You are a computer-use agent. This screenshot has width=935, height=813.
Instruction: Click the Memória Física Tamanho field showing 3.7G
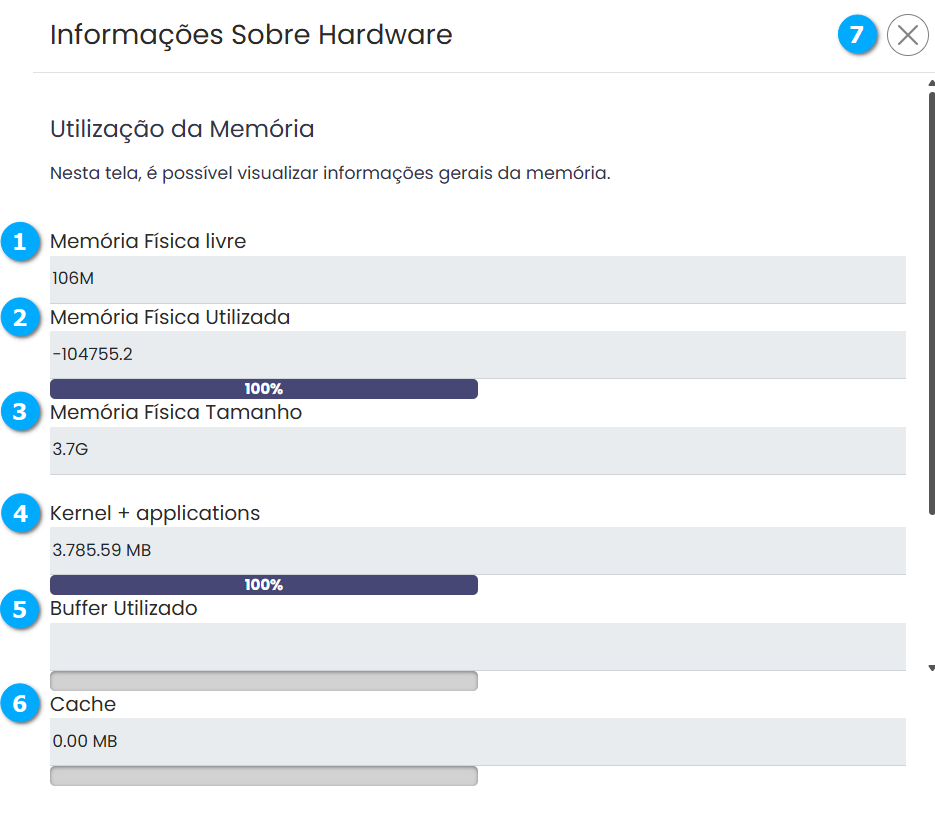click(x=477, y=450)
